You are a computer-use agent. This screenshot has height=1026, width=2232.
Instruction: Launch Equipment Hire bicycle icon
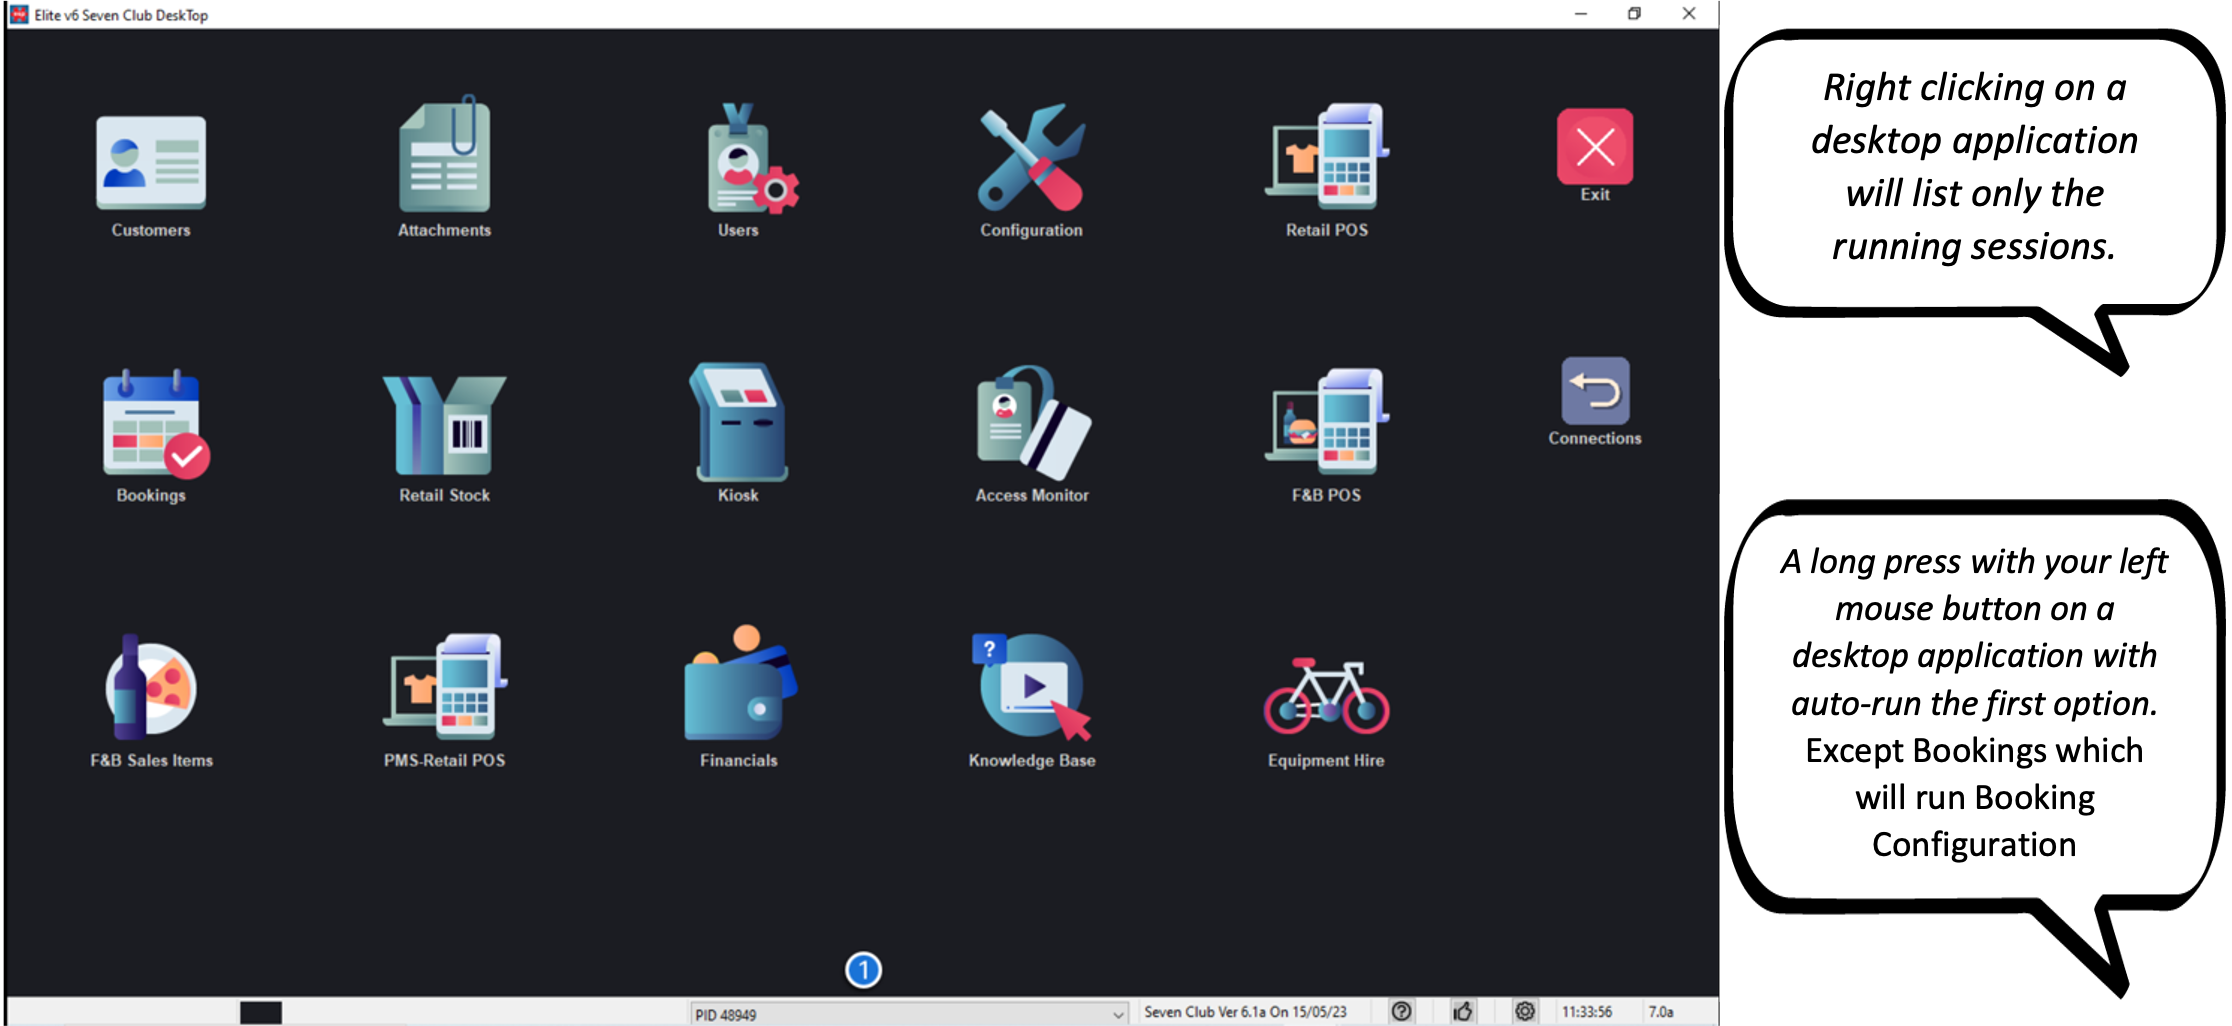tap(1327, 695)
